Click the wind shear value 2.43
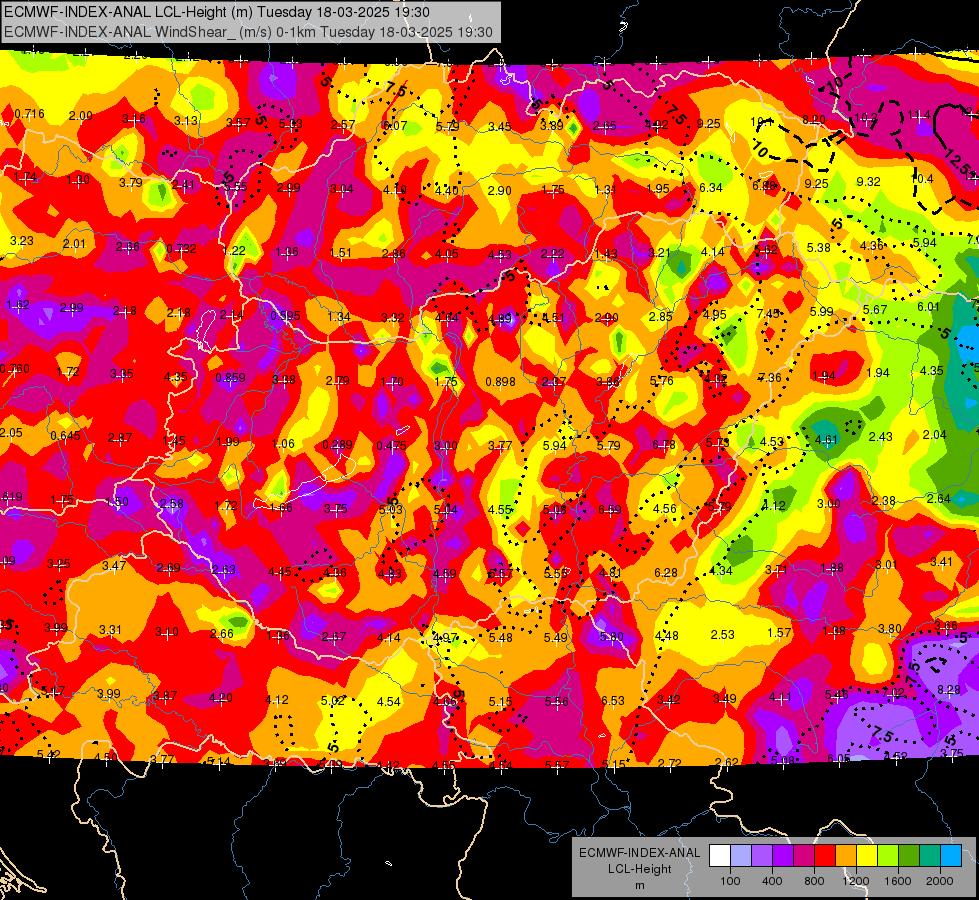This screenshot has height=900, width=979. click(x=881, y=437)
